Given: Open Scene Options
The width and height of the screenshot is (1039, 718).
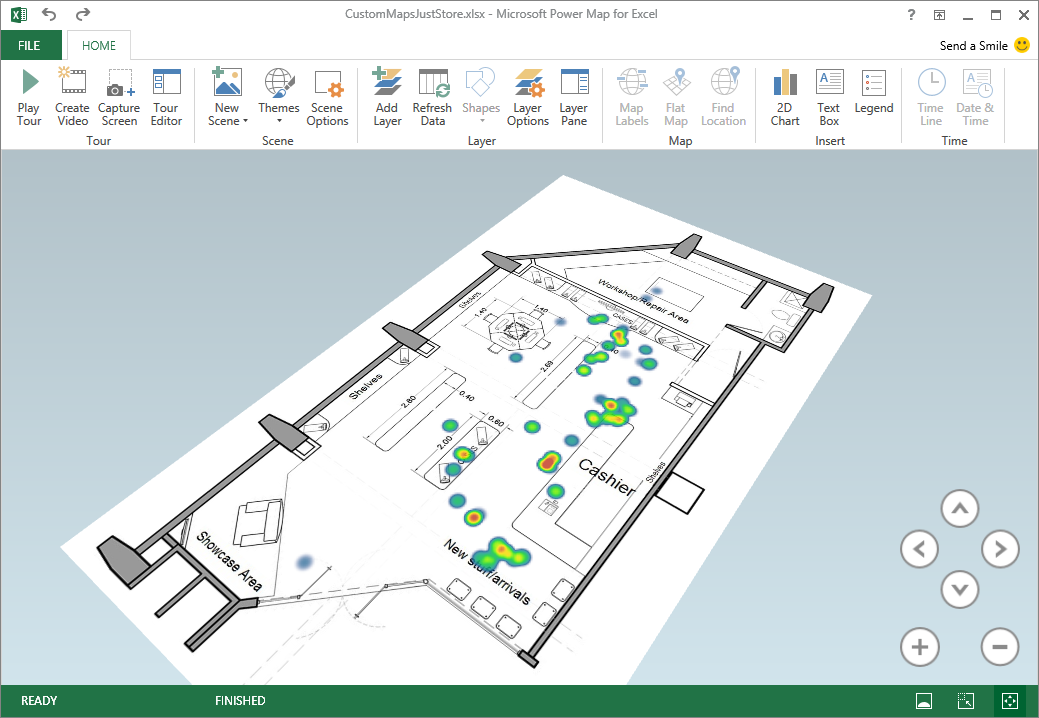Looking at the screenshot, I should click(327, 97).
